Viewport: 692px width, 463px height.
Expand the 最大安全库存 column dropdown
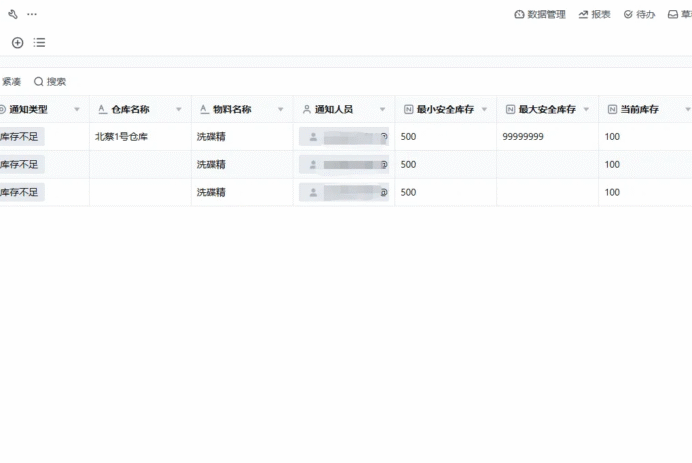[x=586, y=109]
